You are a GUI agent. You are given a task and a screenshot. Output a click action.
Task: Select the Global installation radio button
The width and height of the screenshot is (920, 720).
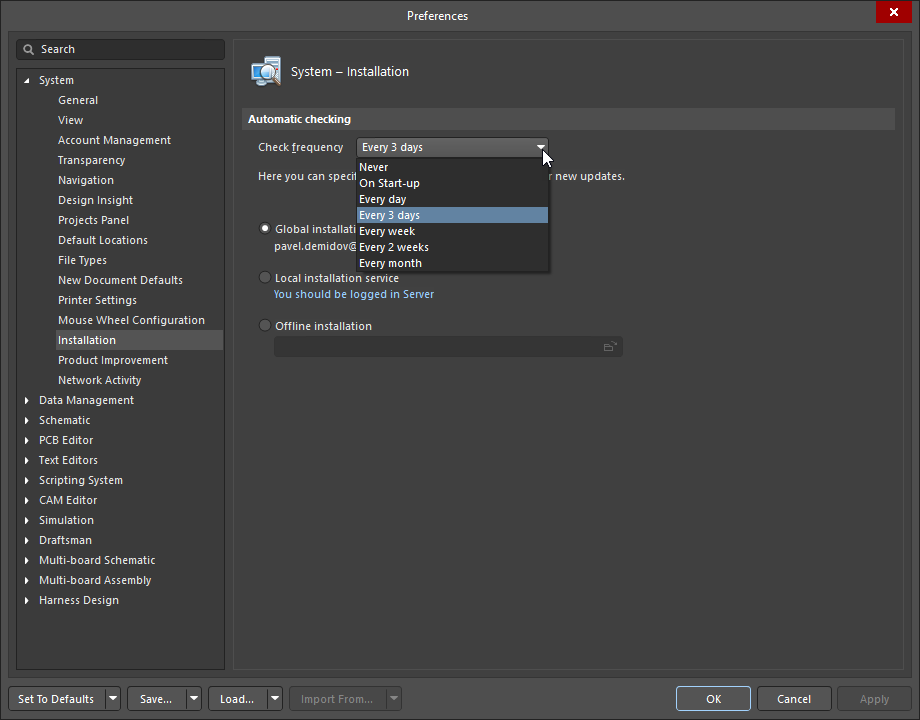[265, 229]
